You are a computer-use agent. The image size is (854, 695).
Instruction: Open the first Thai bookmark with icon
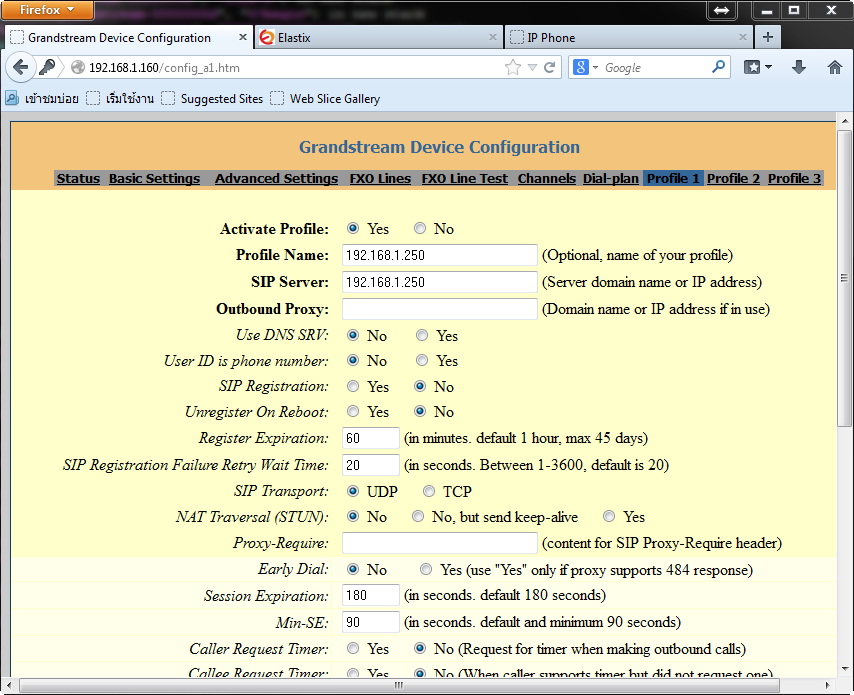[x=42, y=99]
